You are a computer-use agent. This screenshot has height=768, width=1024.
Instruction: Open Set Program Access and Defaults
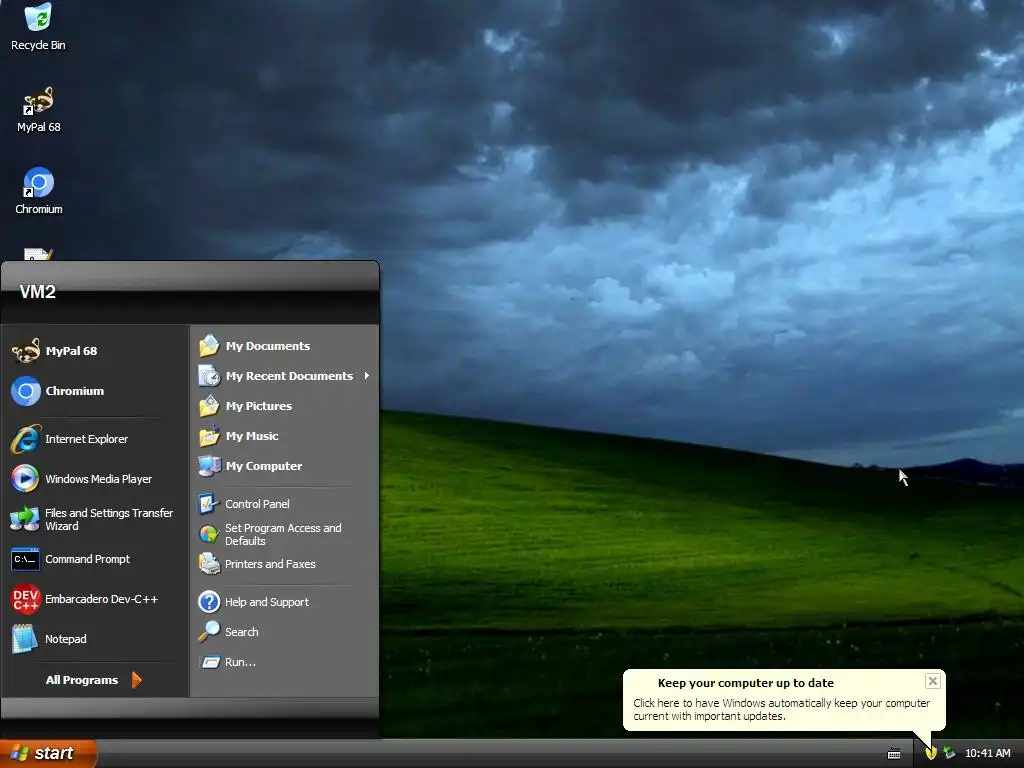(x=284, y=534)
